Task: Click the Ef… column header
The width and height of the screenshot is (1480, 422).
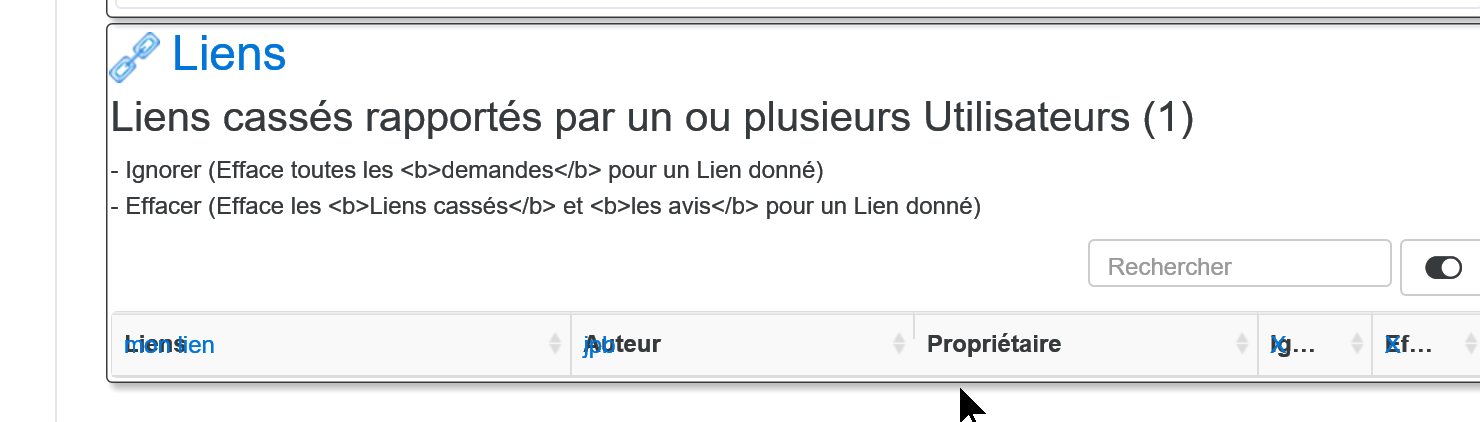Action: [x=1426, y=344]
